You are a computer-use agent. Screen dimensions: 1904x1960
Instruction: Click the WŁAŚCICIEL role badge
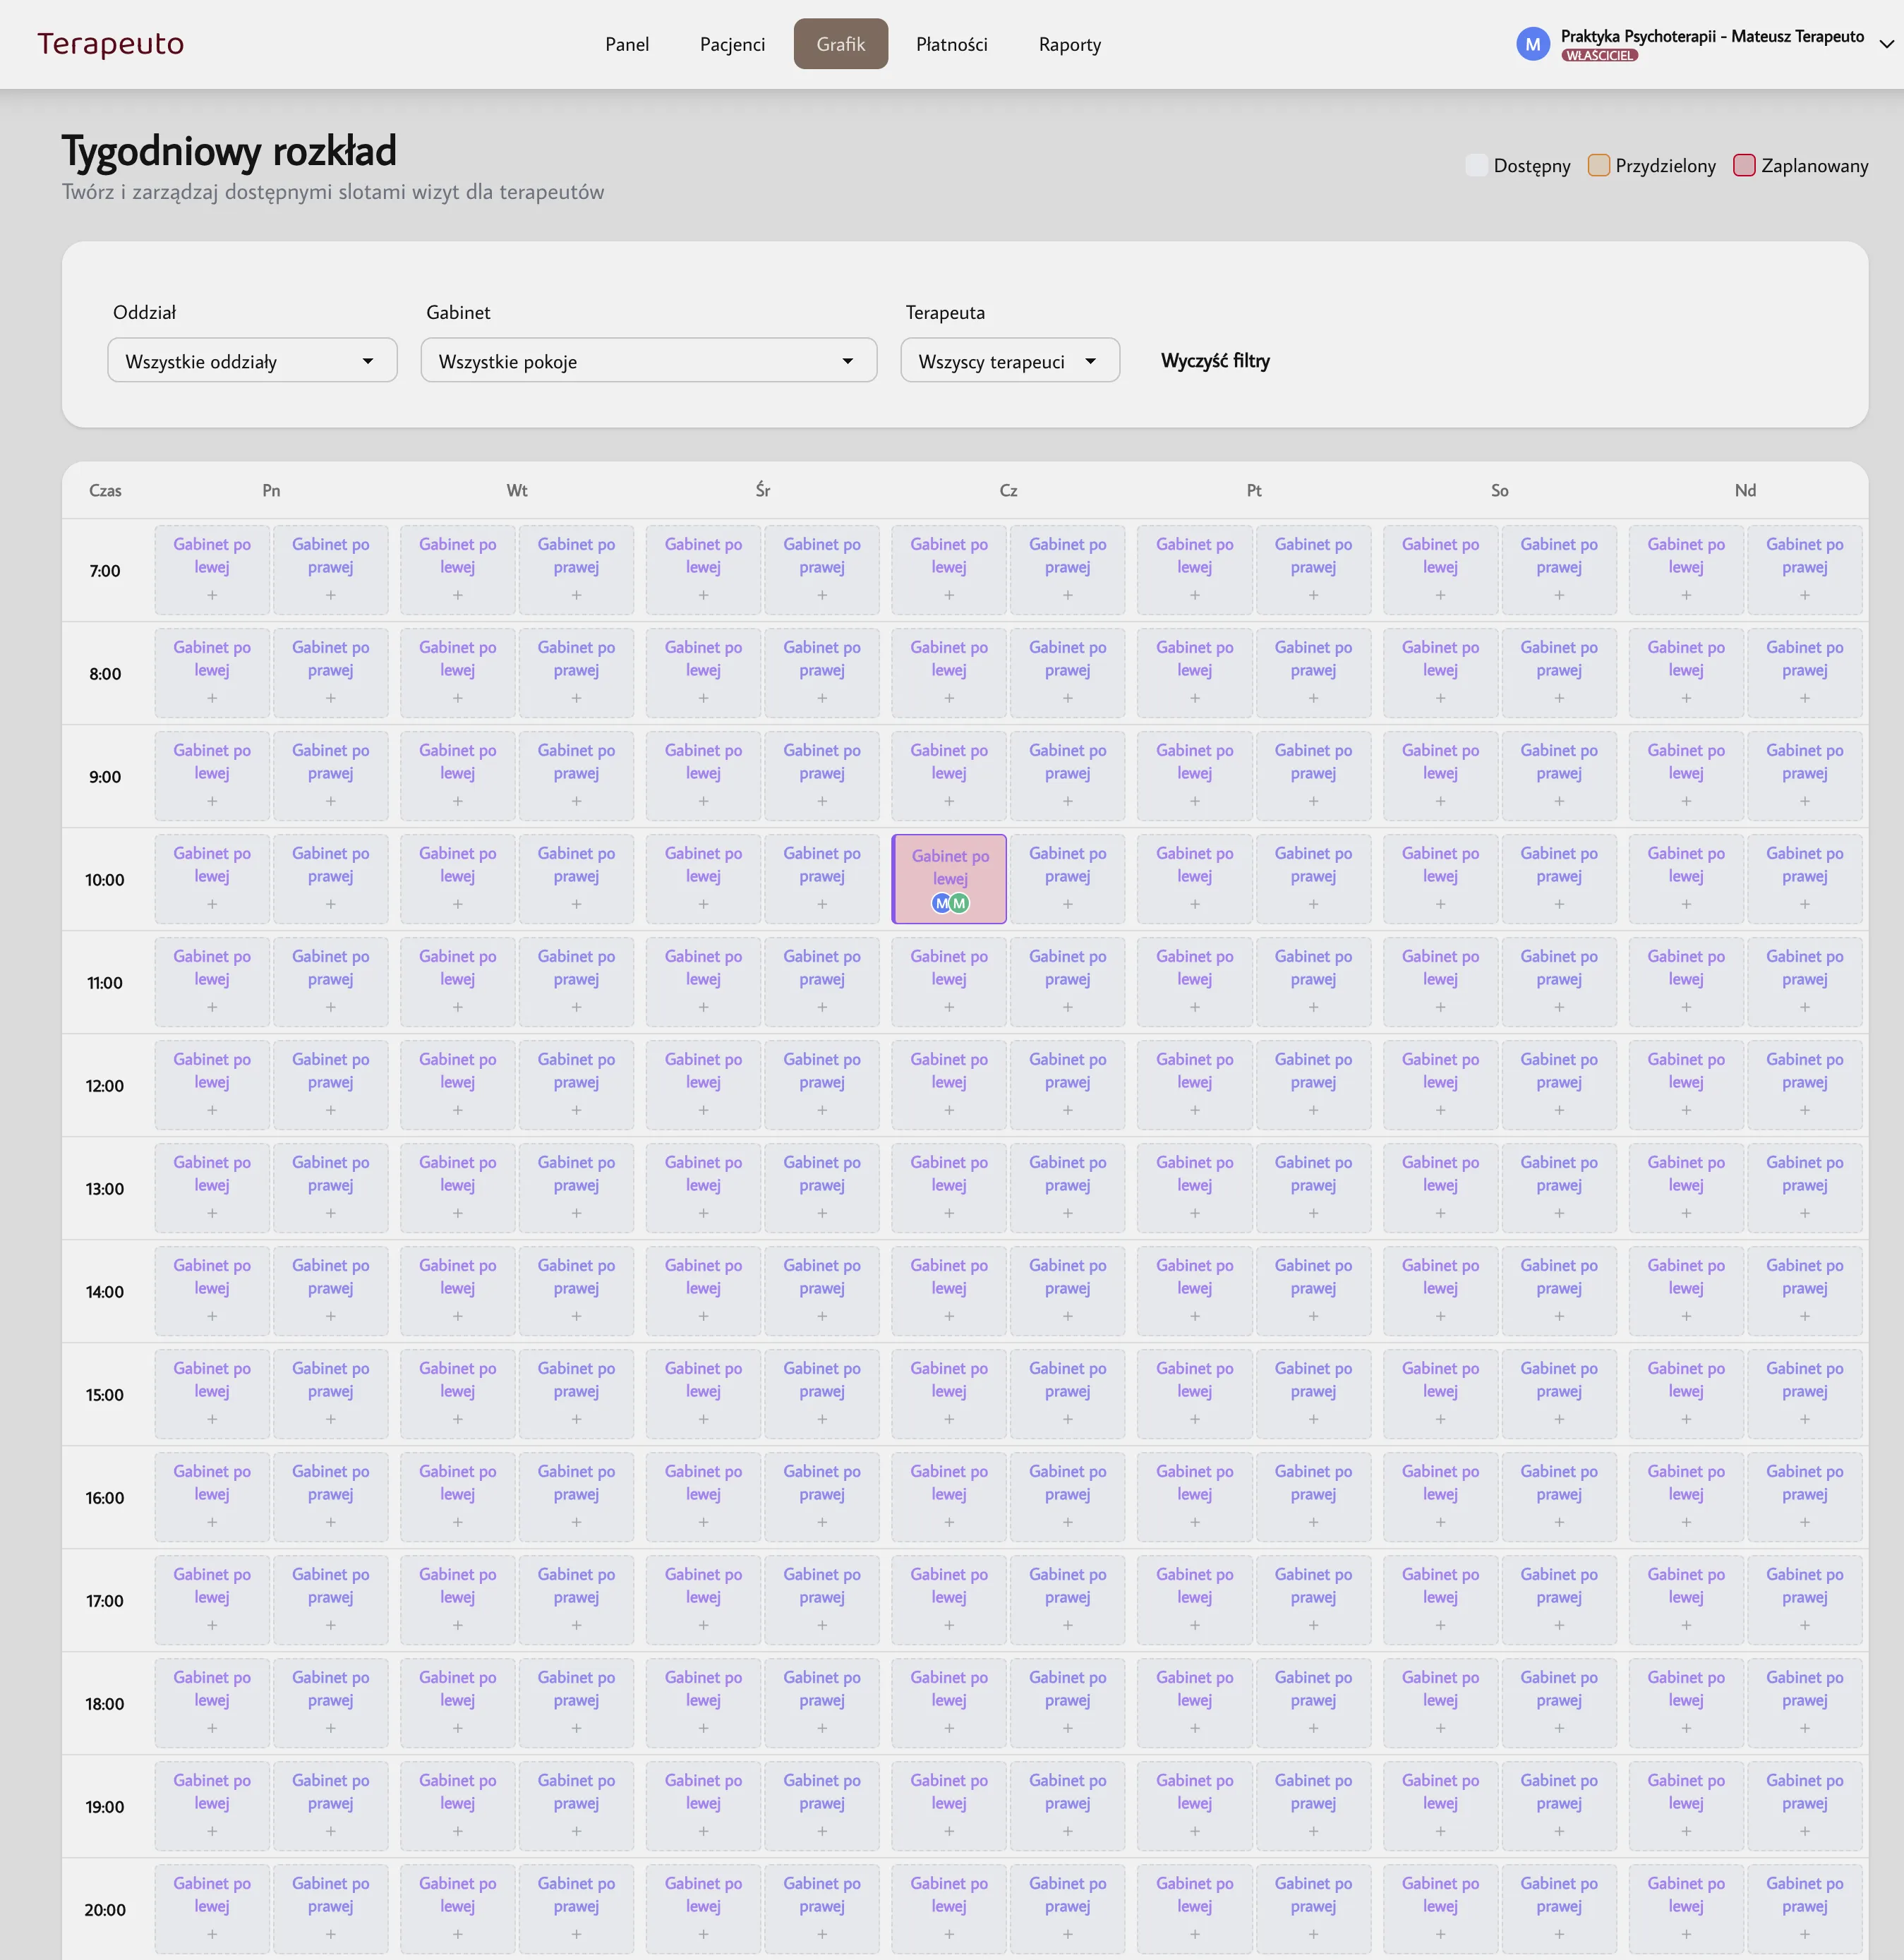point(1599,56)
